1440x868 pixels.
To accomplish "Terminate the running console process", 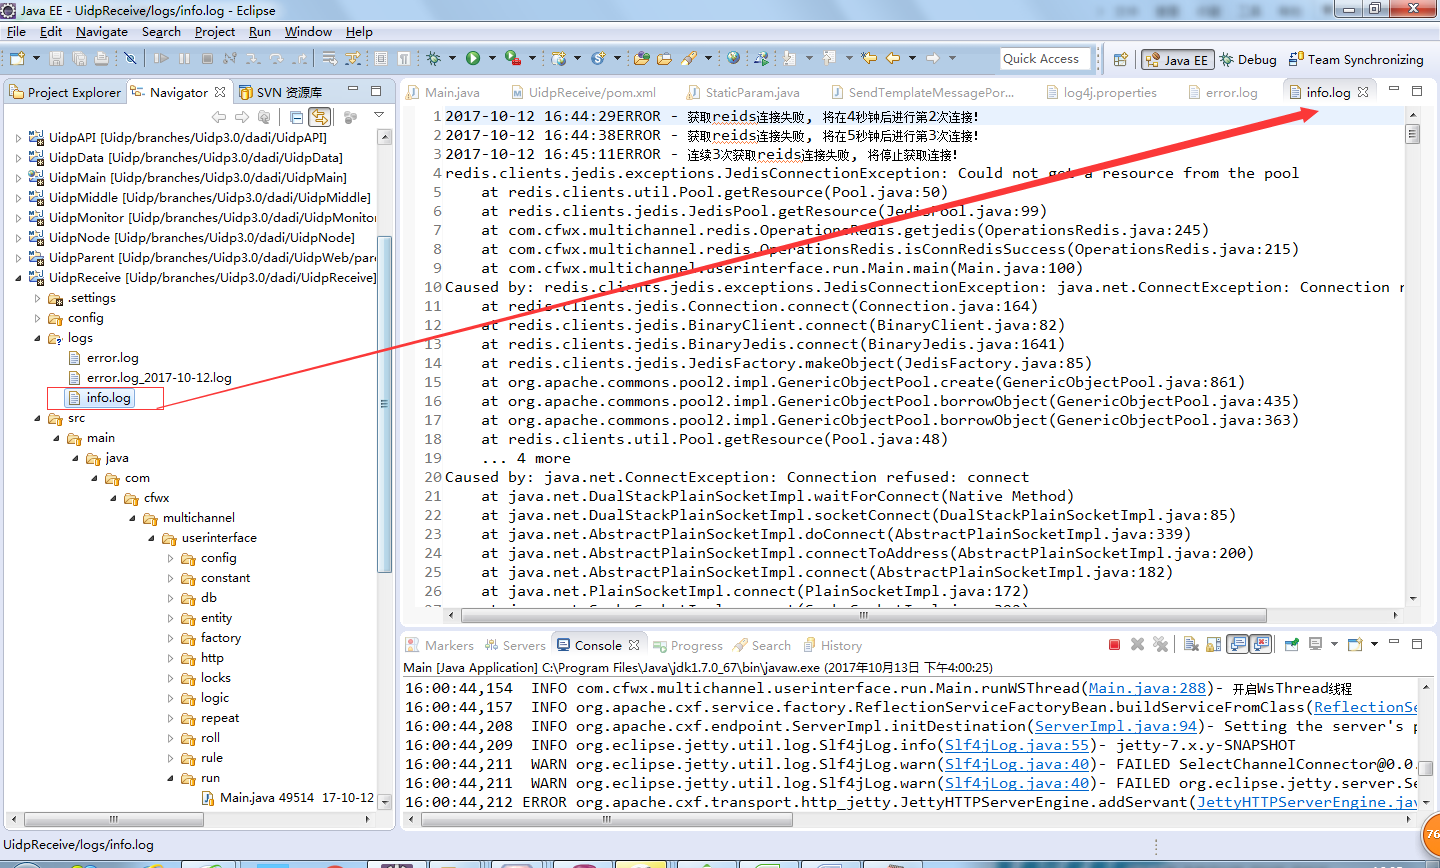I will tap(1114, 645).
